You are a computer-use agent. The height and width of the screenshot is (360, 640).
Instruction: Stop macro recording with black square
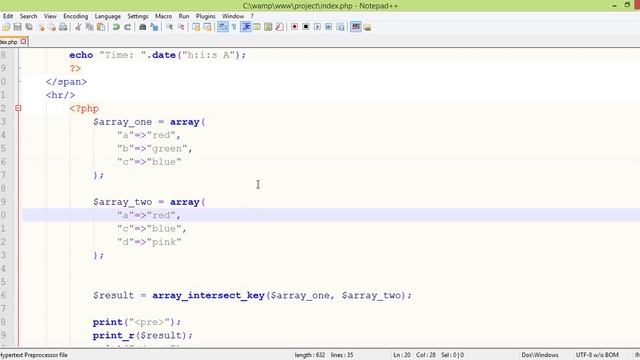point(306,27)
